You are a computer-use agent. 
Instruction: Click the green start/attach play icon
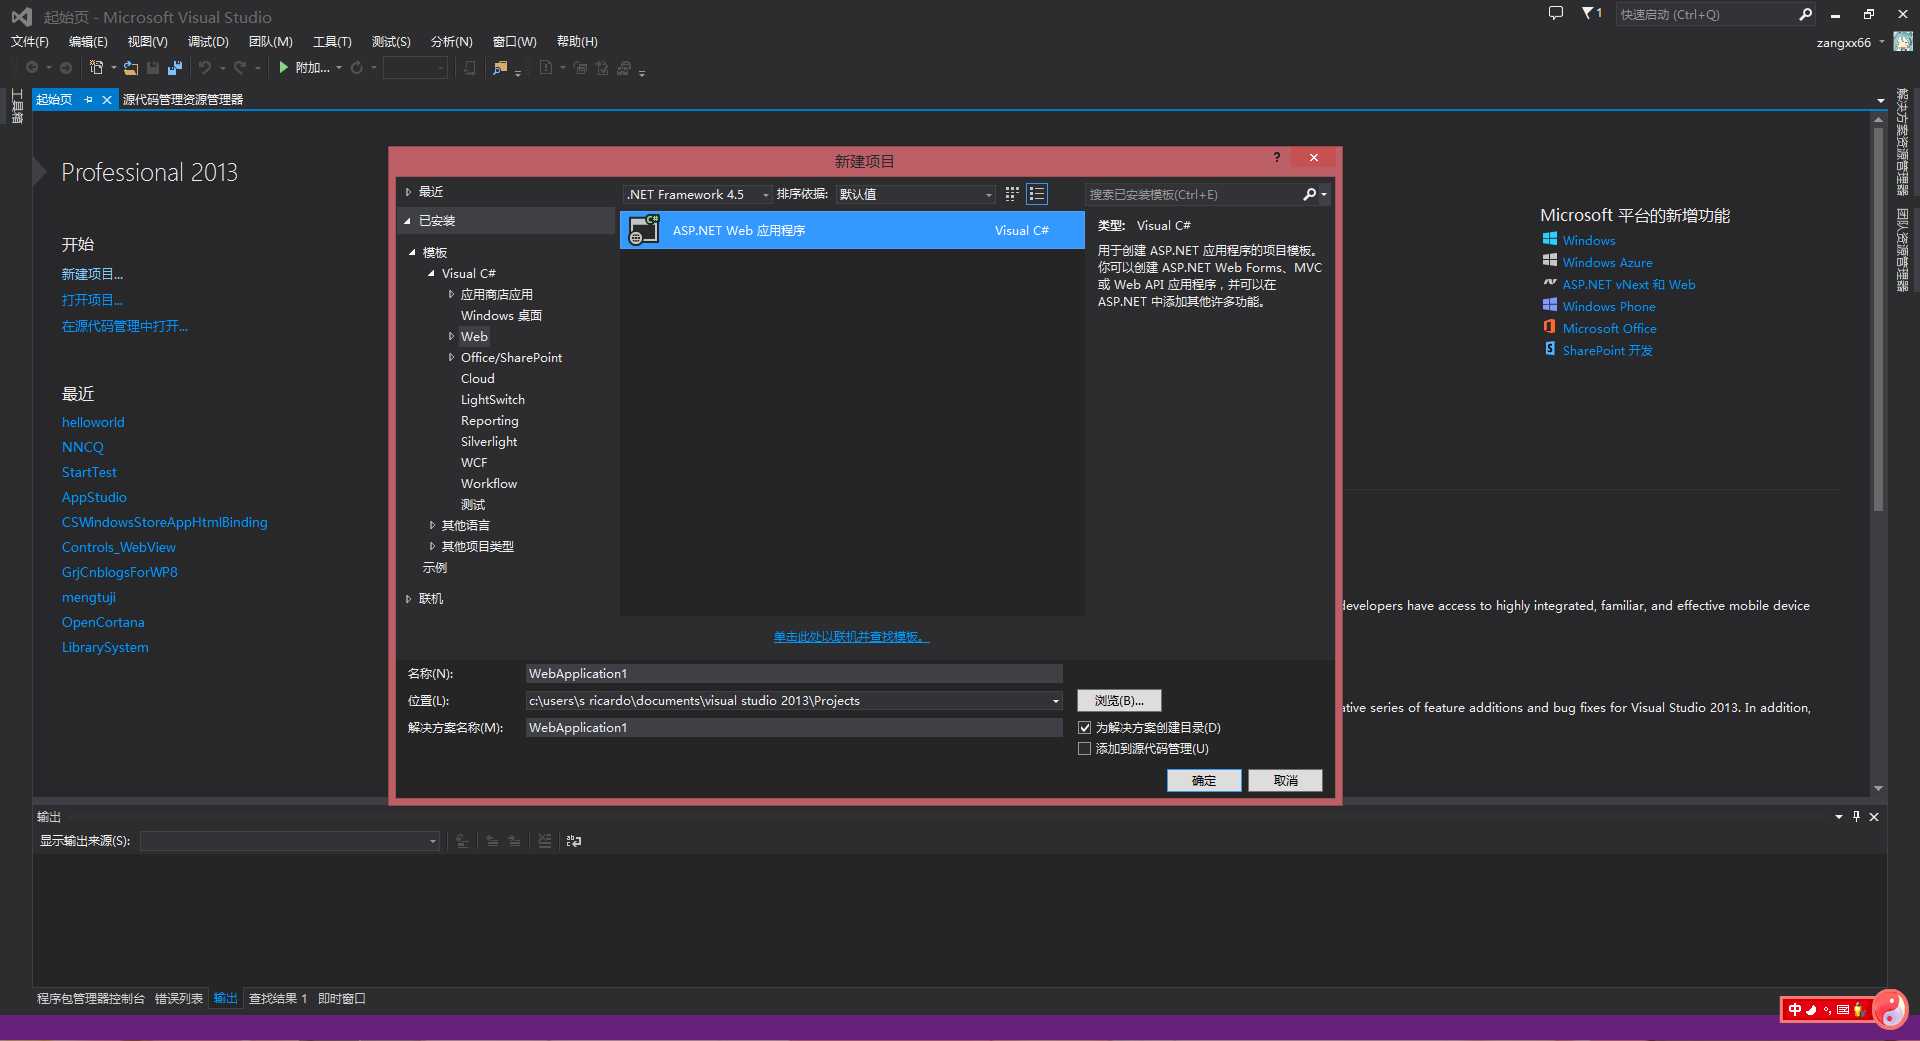point(284,67)
